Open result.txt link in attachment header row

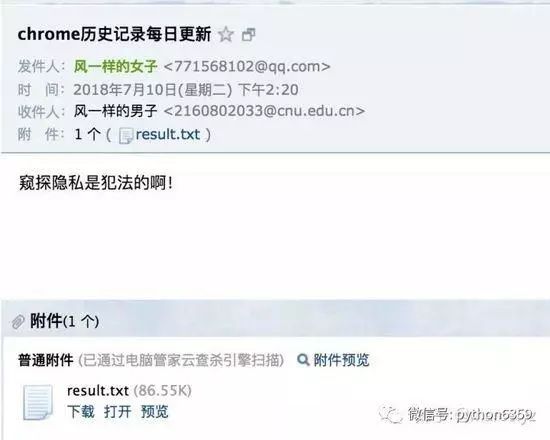(x=168, y=134)
